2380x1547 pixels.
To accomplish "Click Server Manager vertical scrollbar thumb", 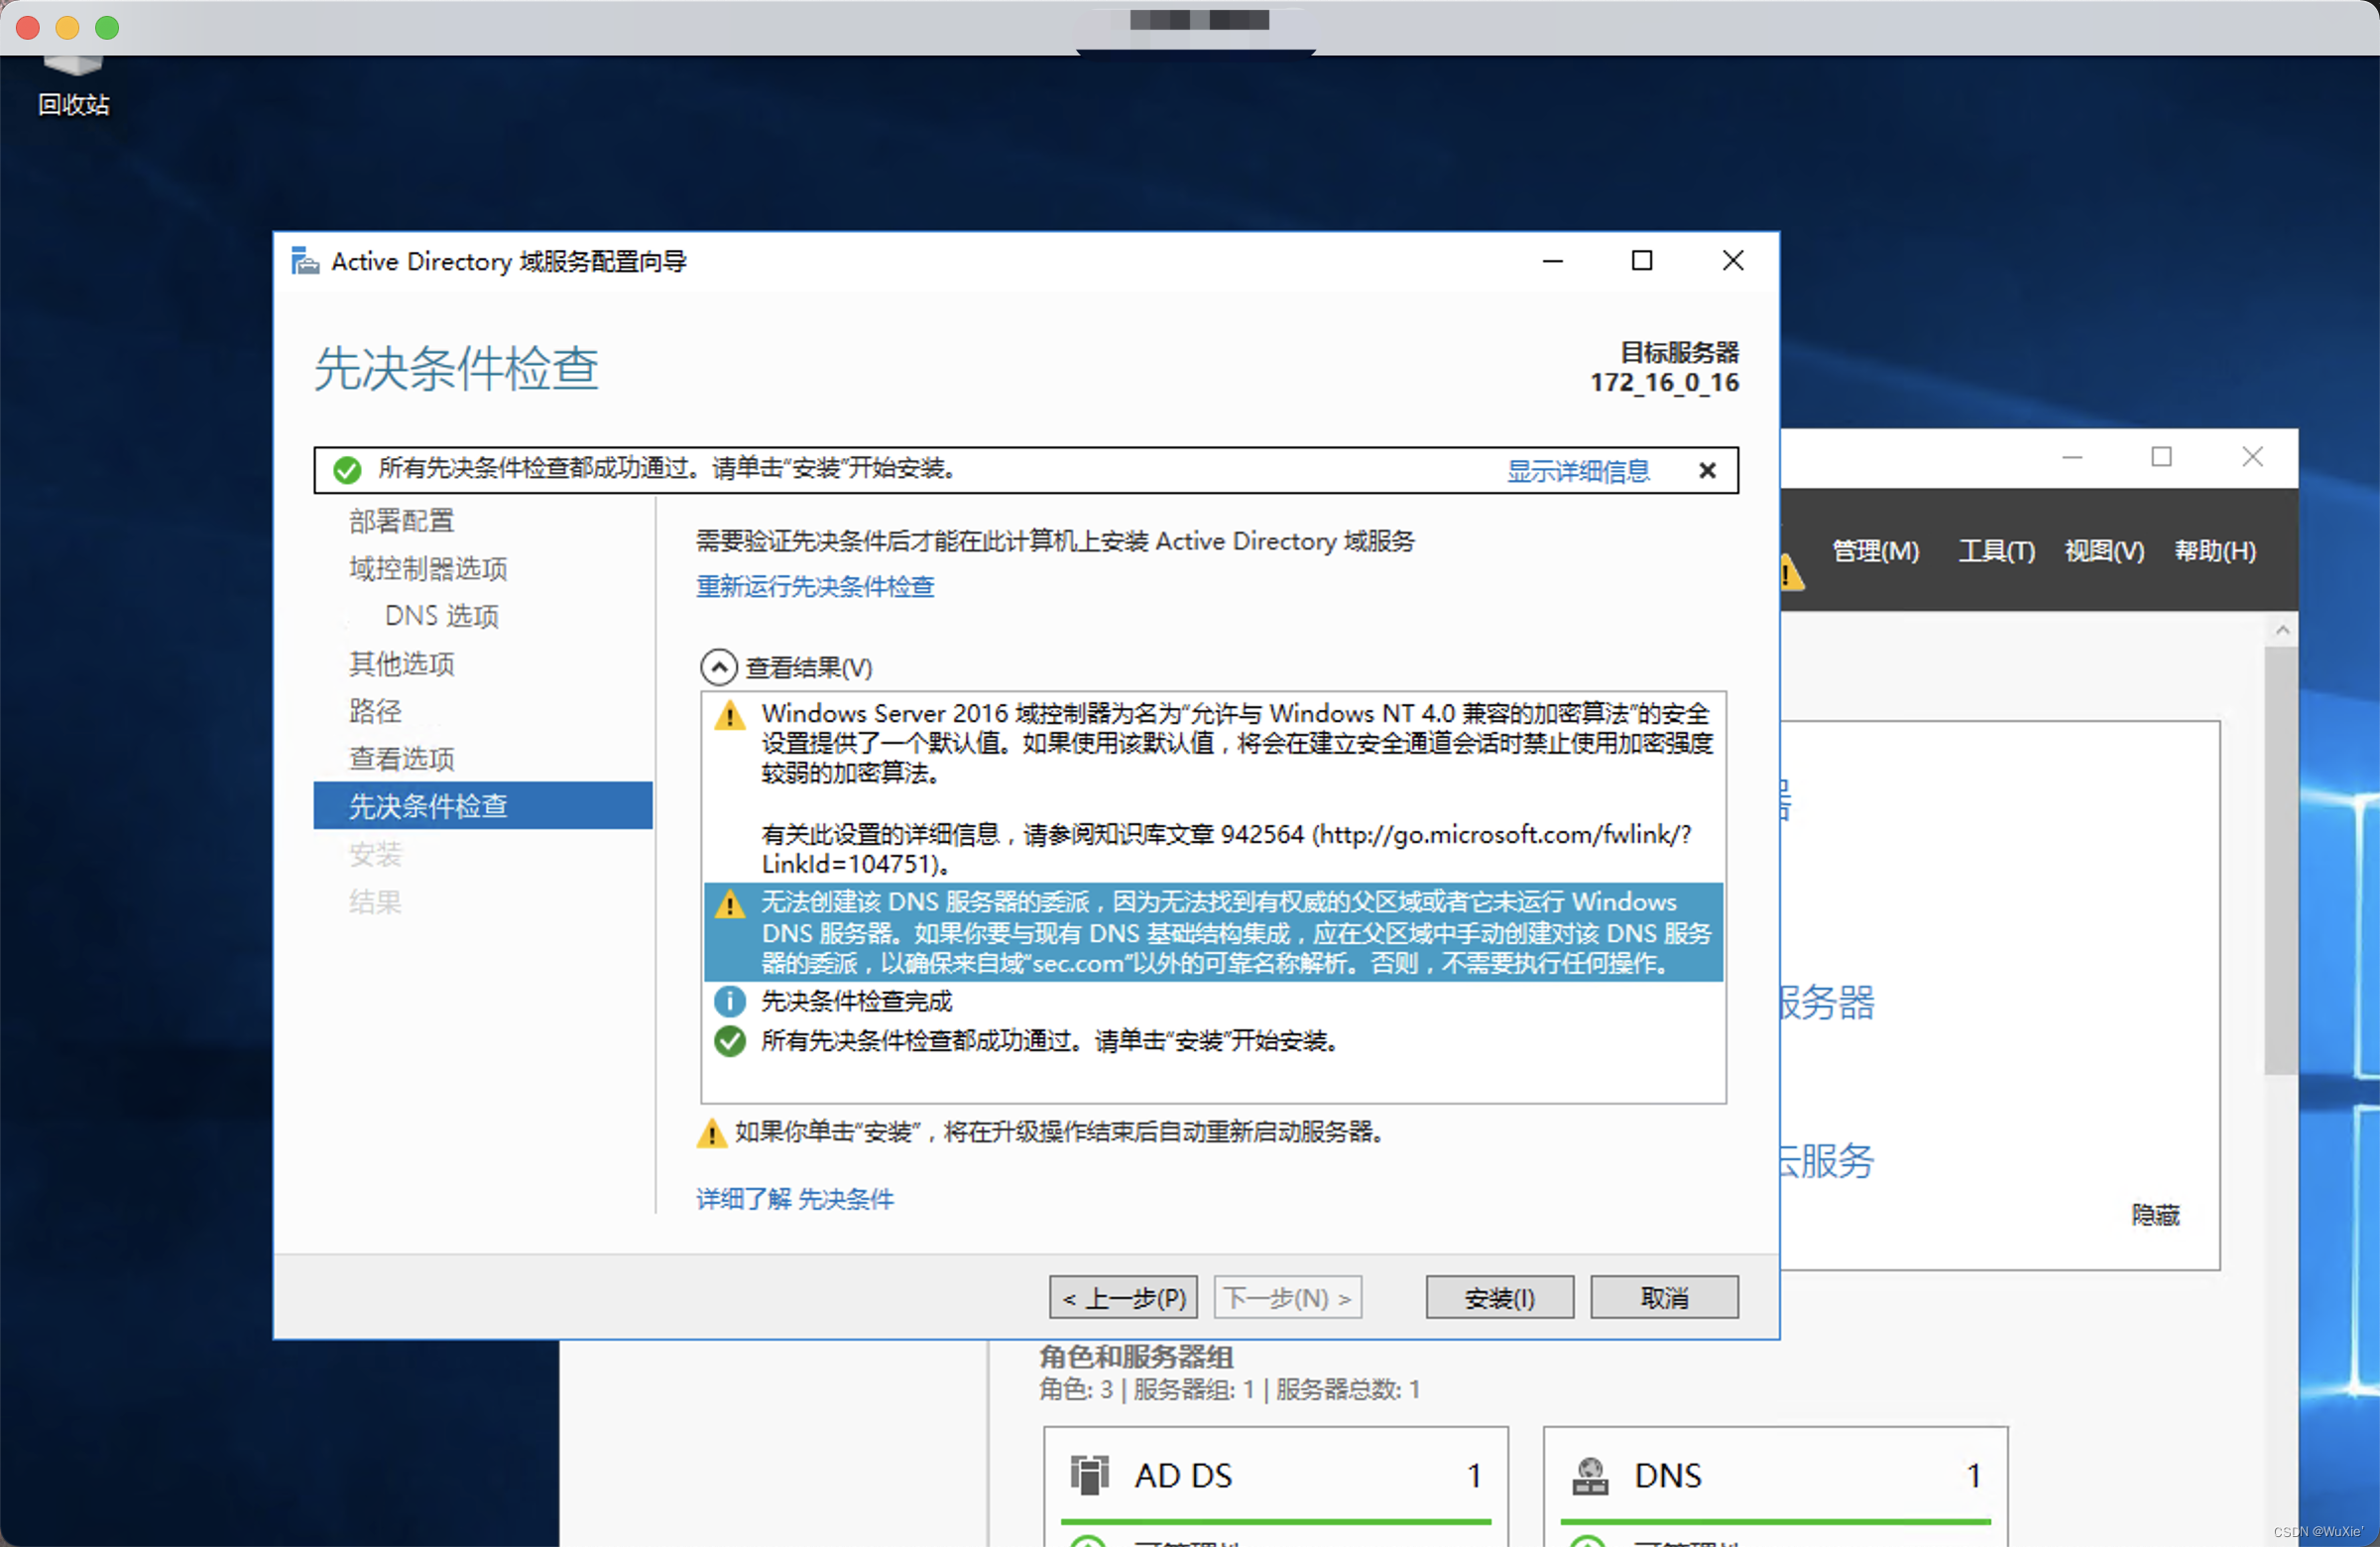I will [2282, 861].
